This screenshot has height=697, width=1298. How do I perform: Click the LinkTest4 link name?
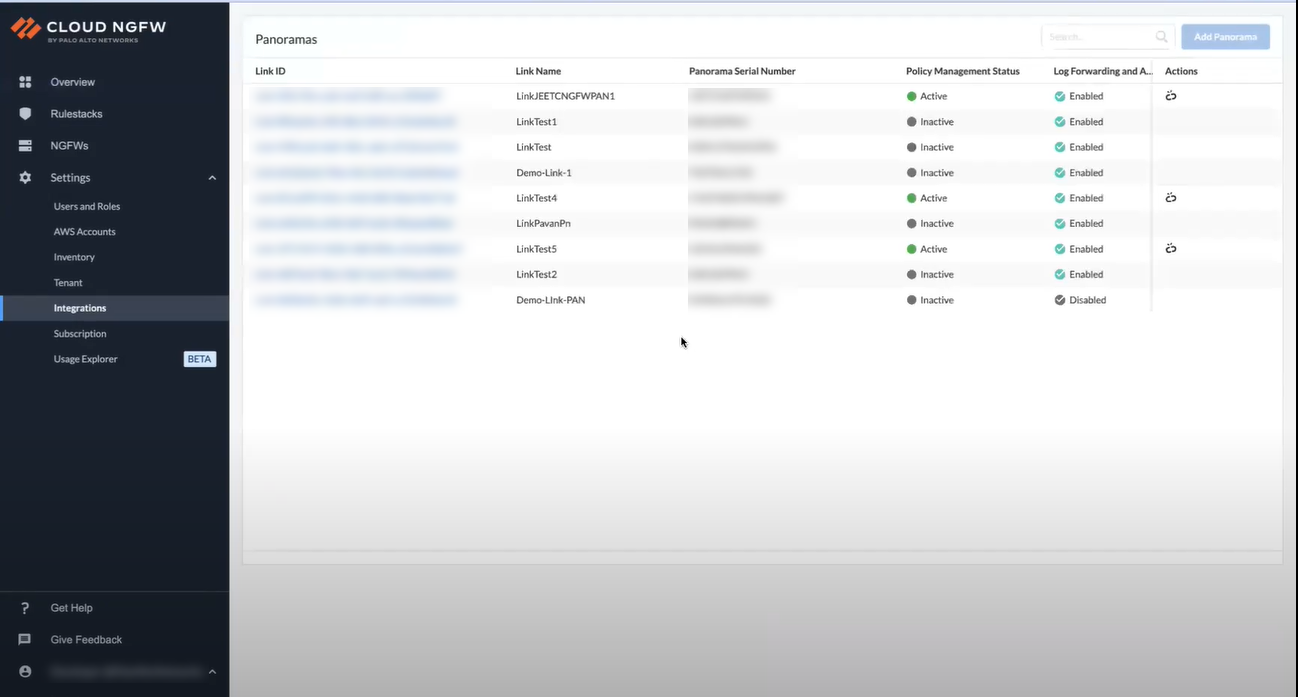[536, 198]
